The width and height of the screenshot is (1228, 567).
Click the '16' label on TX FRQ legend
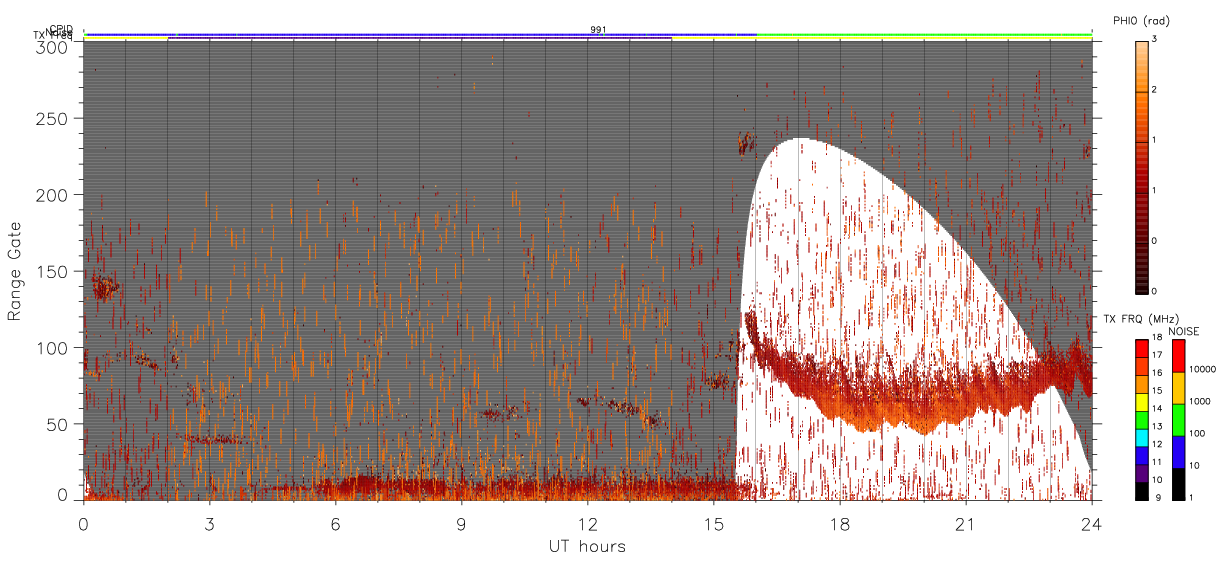coord(1158,373)
